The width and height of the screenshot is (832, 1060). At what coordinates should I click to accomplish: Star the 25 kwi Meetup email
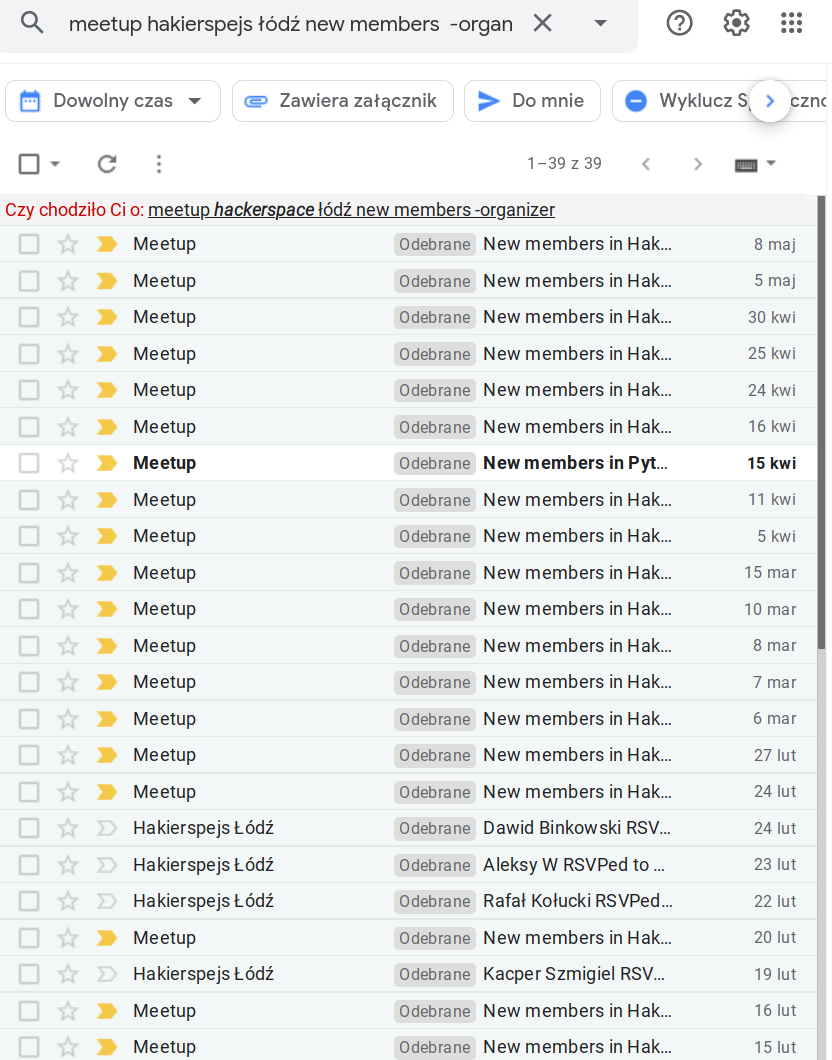point(68,353)
